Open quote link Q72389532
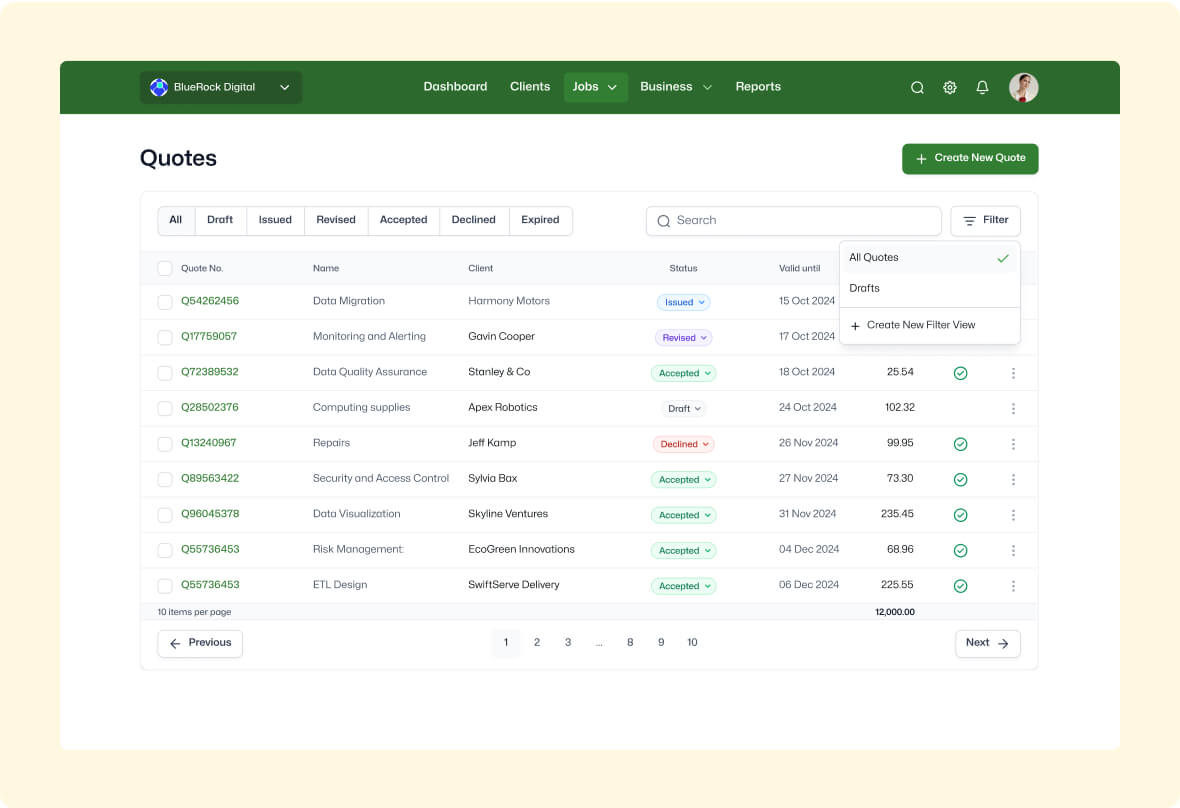The height and width of the screenshot is (808, 1180). tap(210, 372)
